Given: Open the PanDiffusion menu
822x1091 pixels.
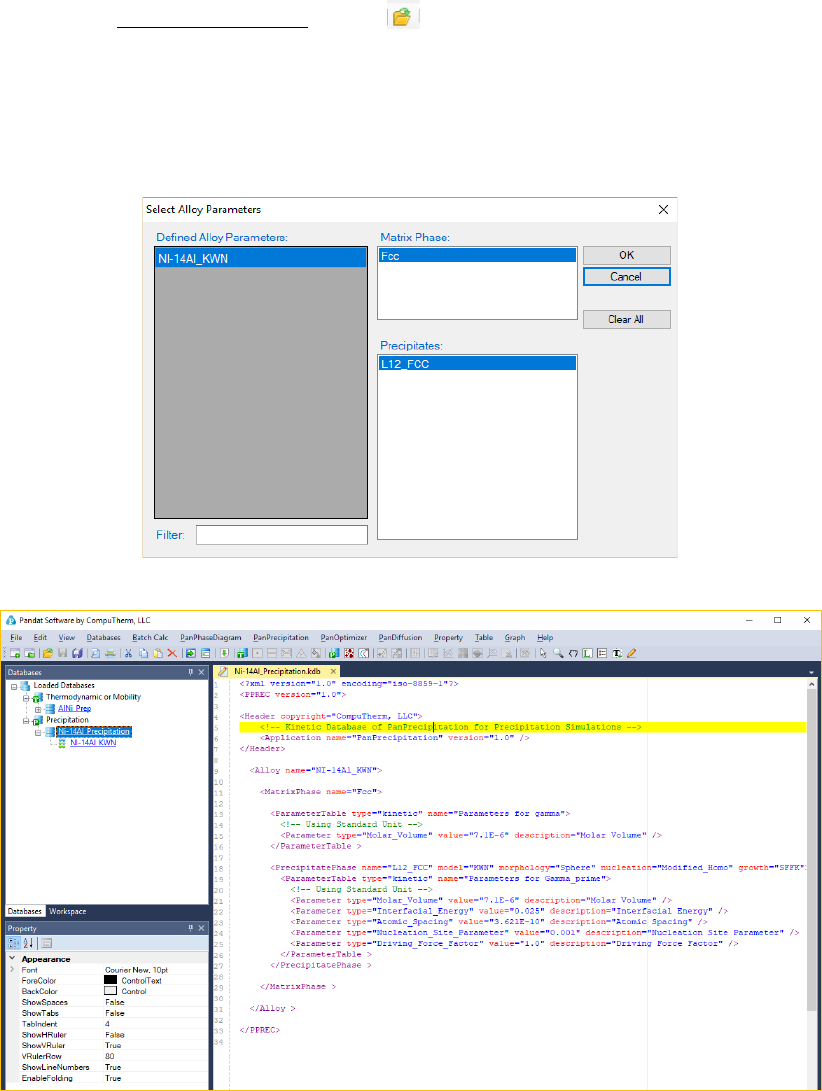Looking at the screenshot, I should point(400,637).
